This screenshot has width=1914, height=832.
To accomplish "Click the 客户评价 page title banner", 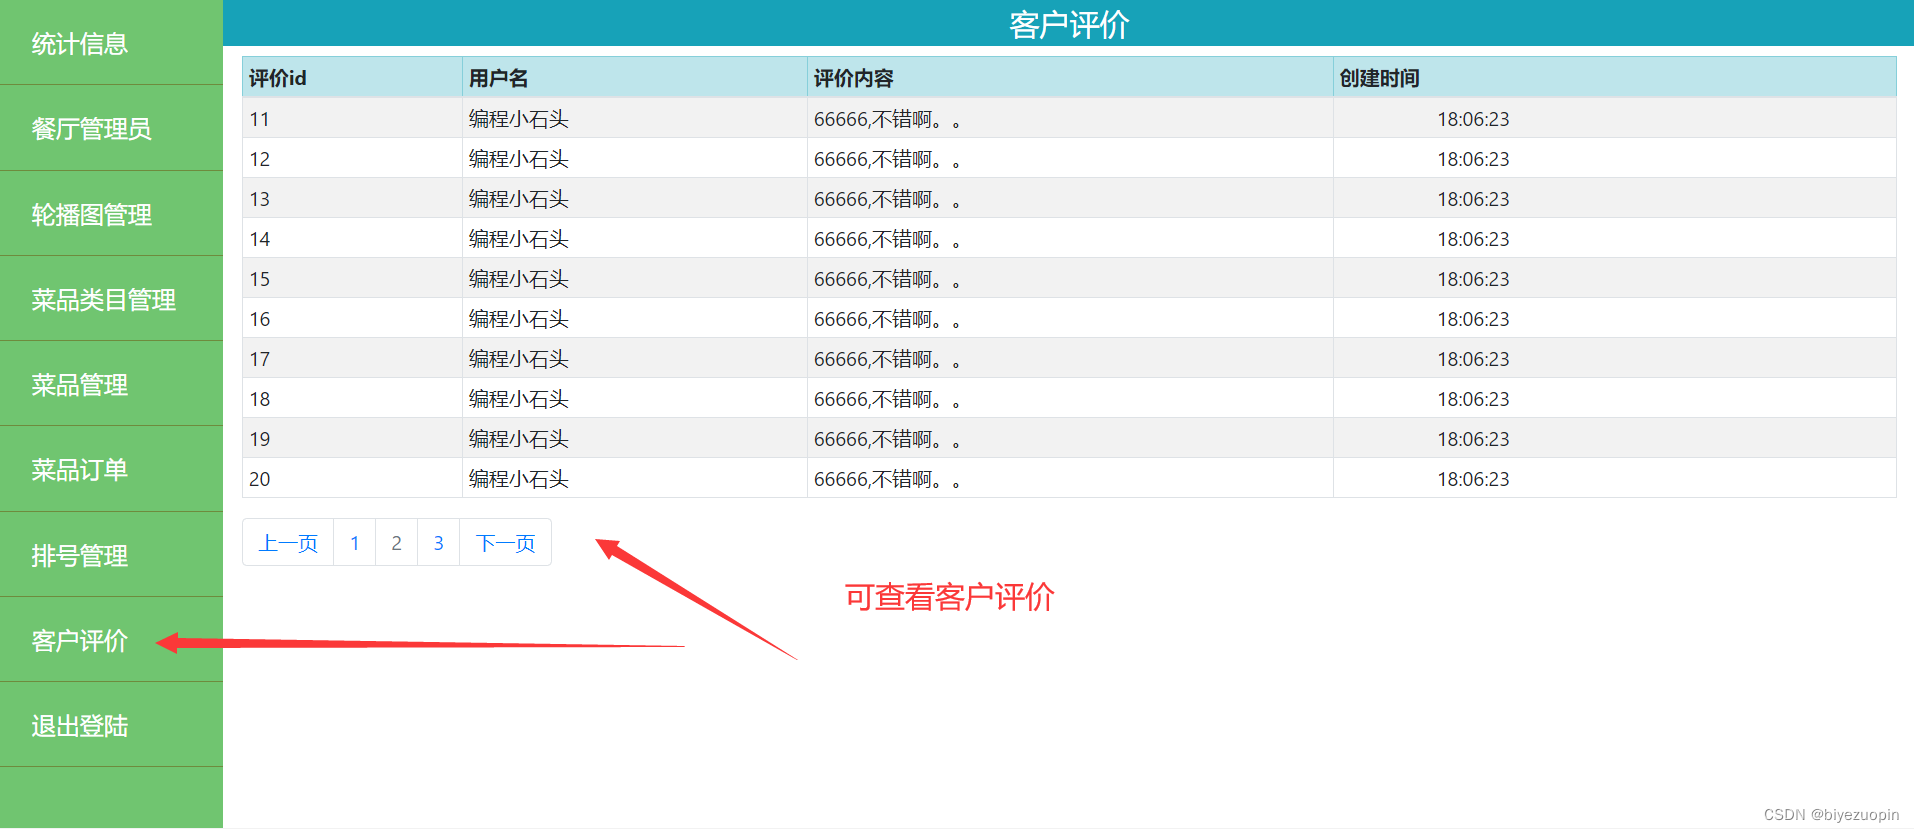I will point(1068,23).
